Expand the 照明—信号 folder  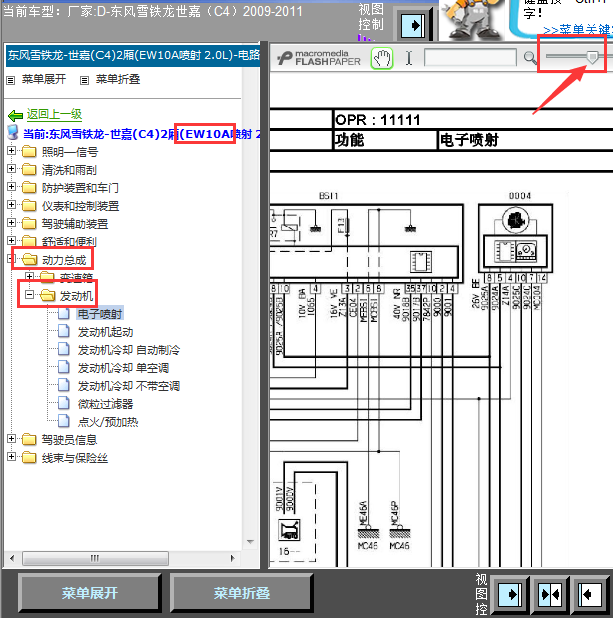(x=11, y=151)
